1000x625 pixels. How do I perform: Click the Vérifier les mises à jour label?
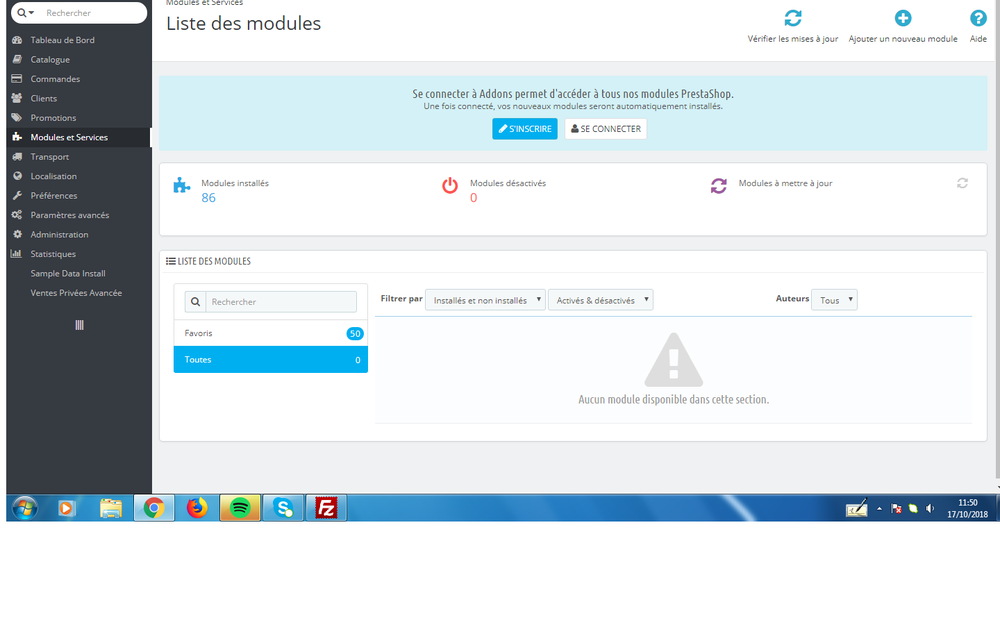tap(793, 39)
